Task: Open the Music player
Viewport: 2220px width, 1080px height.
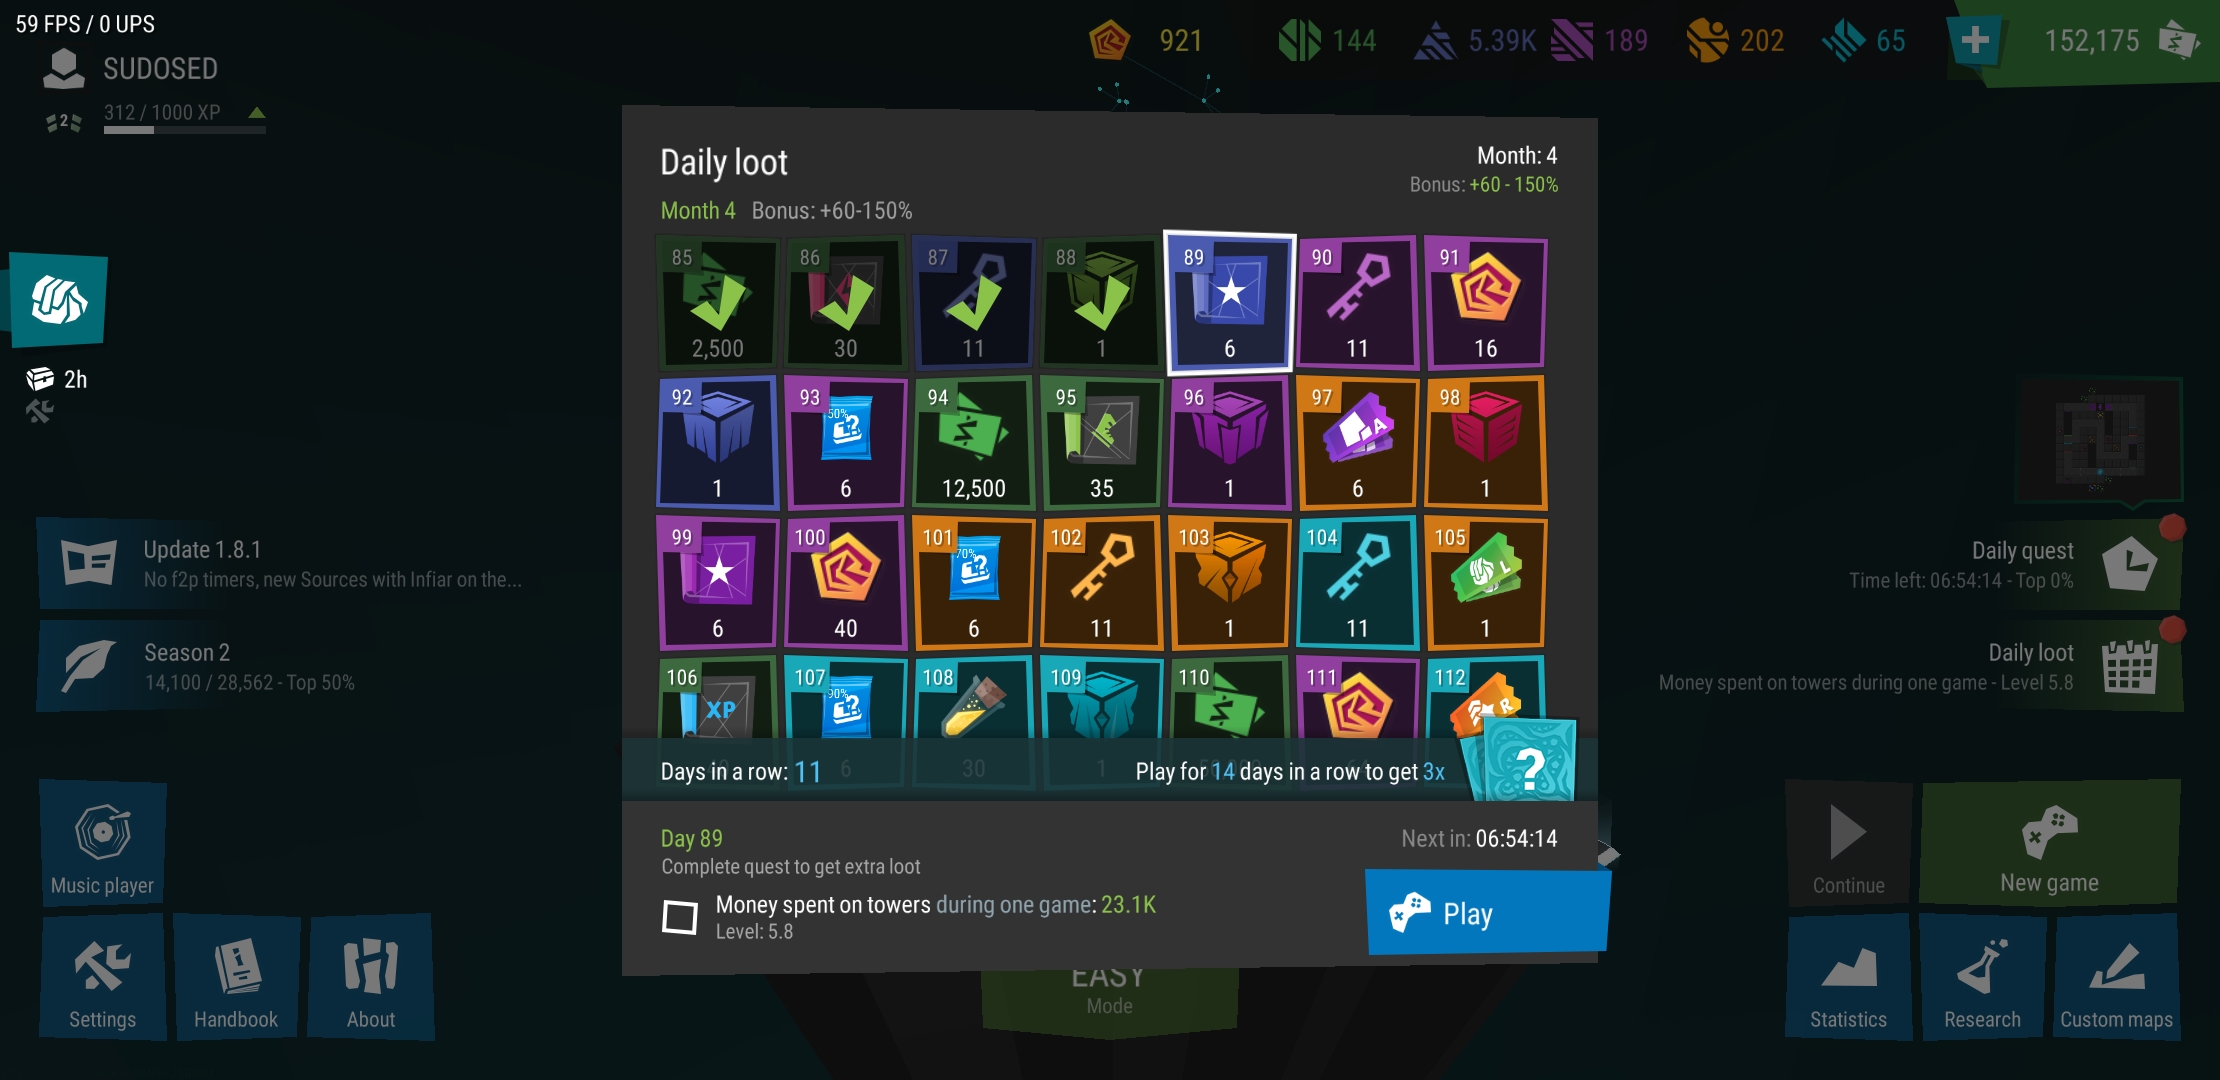Action: [103, 843]
